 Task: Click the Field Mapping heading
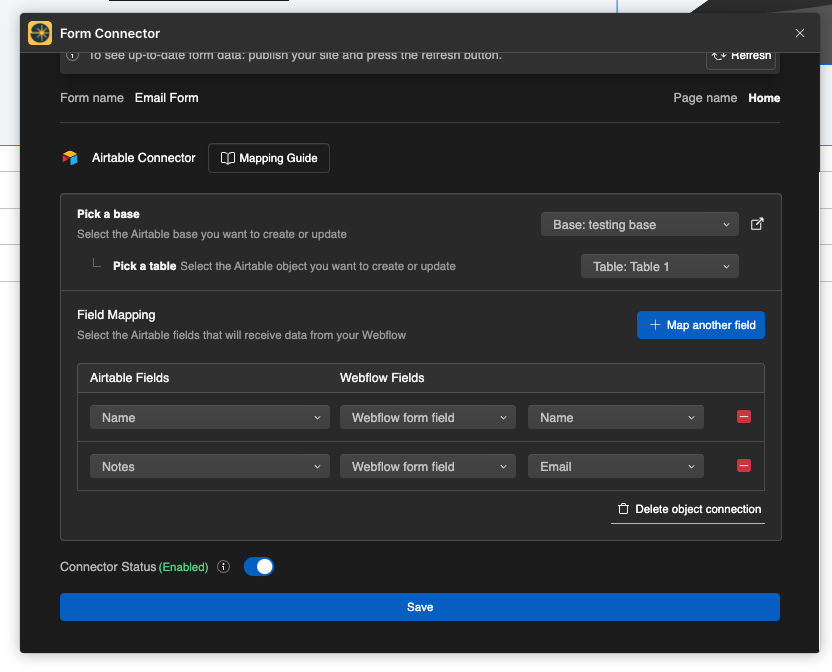[116, 315]
